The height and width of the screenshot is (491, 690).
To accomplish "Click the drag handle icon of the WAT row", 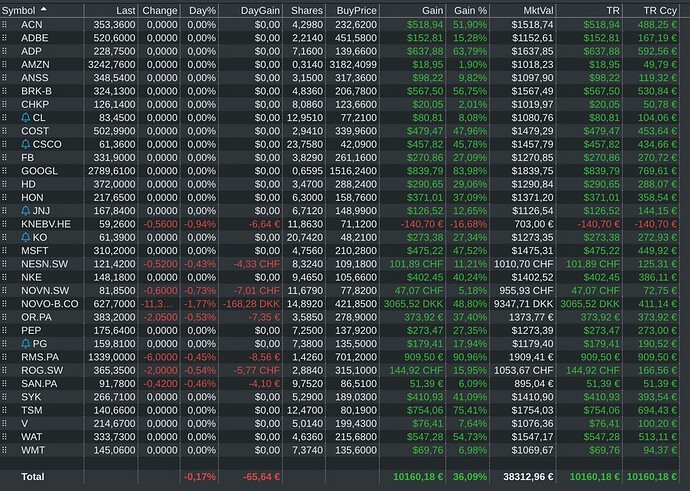I will (4, 437).
